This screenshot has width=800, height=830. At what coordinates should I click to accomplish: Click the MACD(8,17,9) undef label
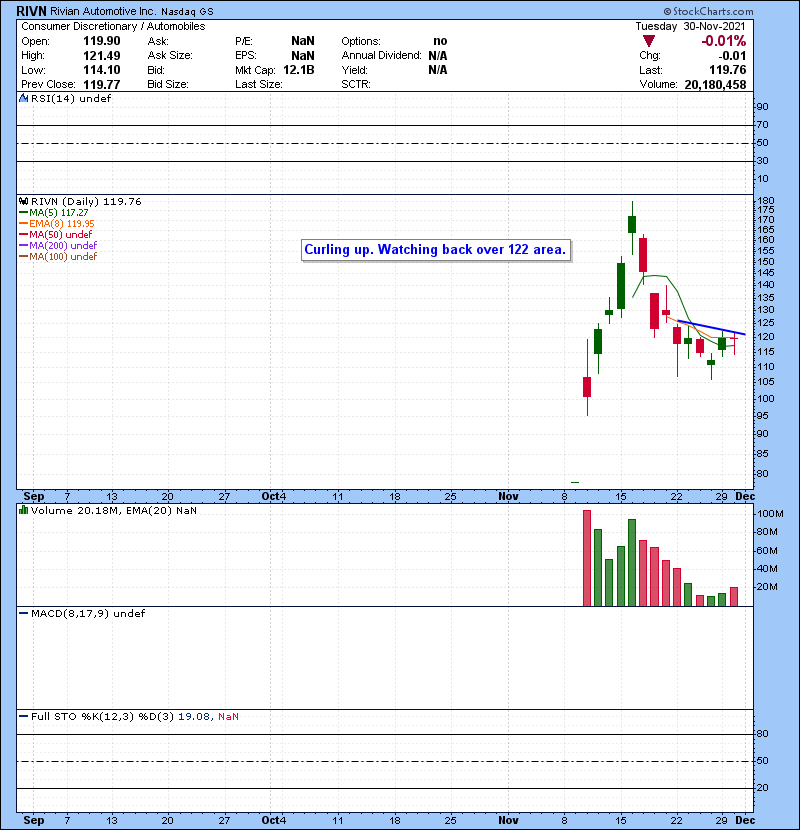[88, 614]
